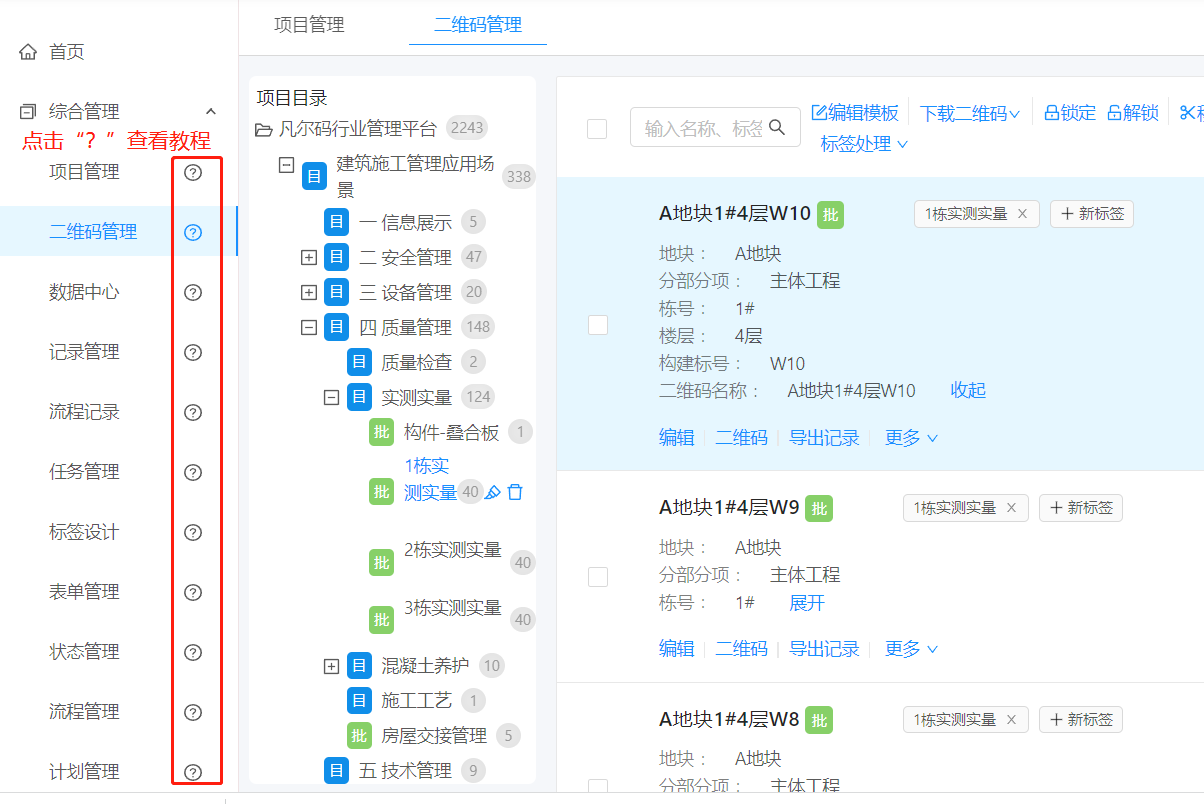Collapse the 四 质量管理 tree node
This screenshot has height=804, width=1204.
coord(309,327)
